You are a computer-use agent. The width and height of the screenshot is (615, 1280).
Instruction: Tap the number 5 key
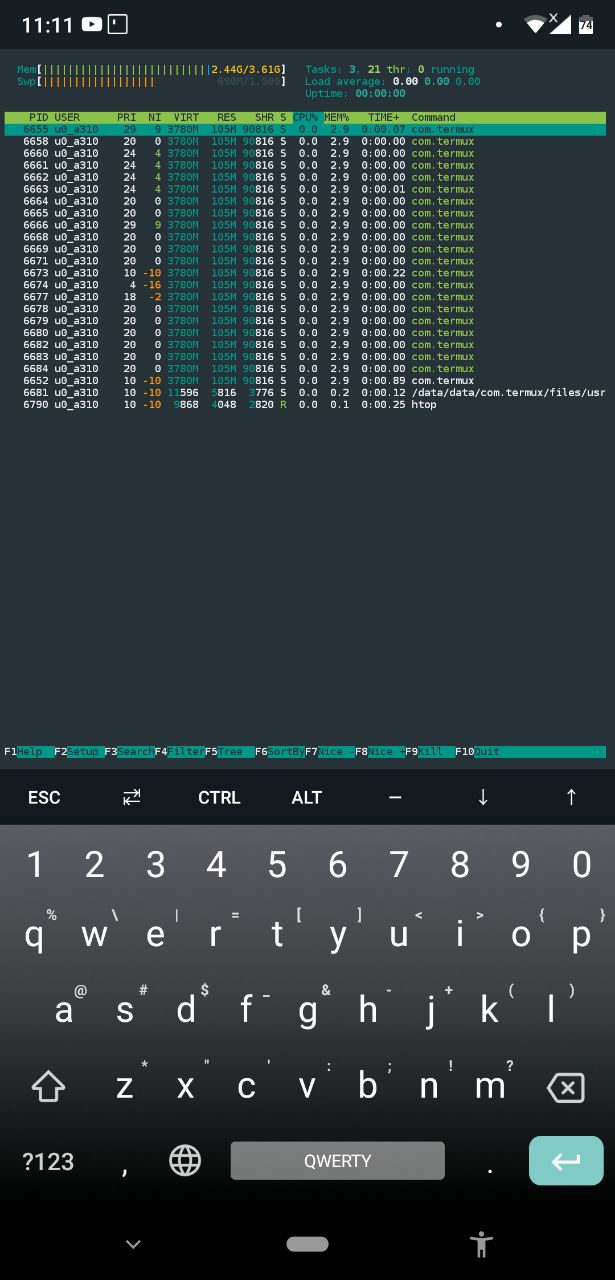(277, 865)
